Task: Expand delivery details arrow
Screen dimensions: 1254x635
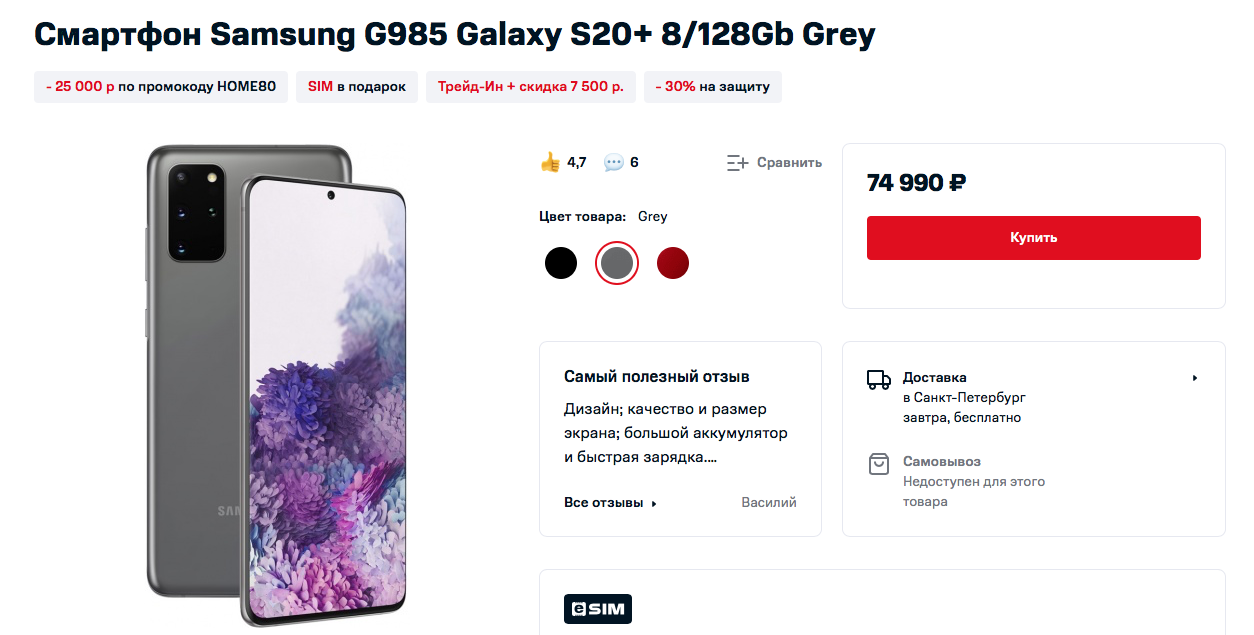Action: (x=1195, y=378)
